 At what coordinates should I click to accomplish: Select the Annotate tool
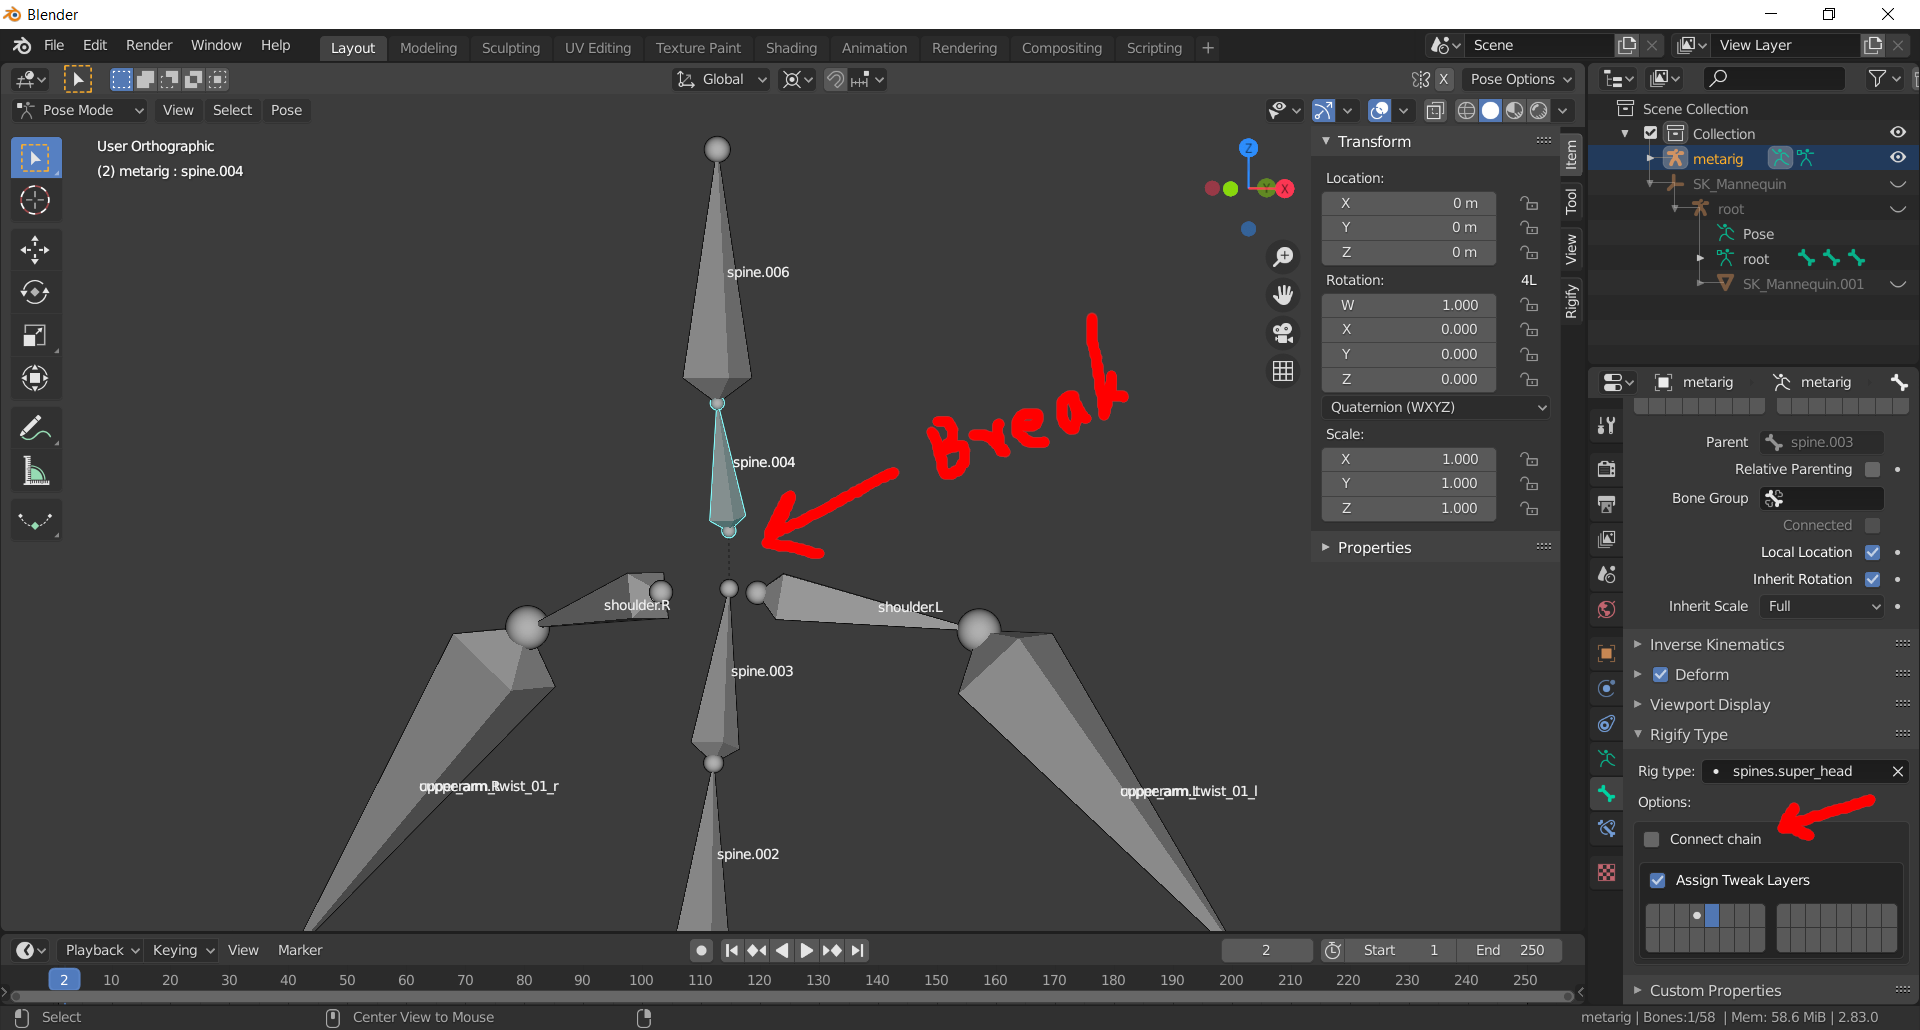click(35, 428)
